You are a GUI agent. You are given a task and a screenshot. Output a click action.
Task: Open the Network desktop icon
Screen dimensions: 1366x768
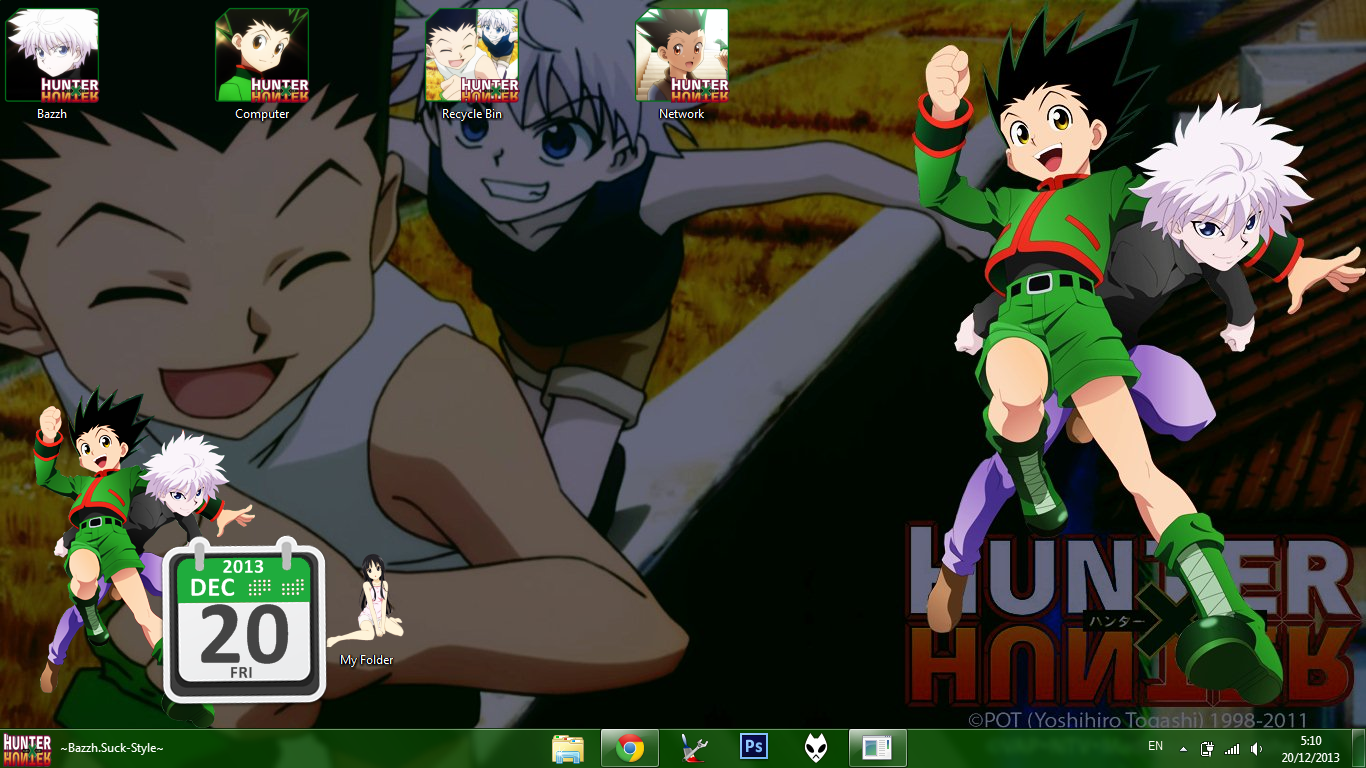(x=682, y=64)
